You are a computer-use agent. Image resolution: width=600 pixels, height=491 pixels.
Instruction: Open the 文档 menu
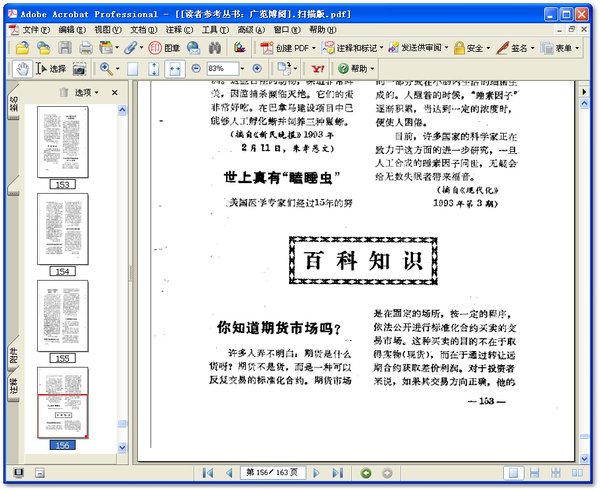(143, 29)
